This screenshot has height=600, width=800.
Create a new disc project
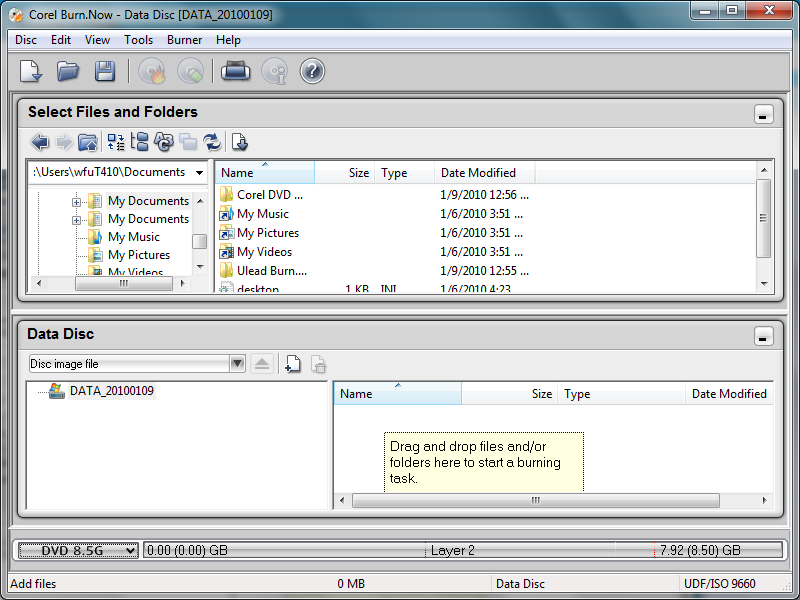point(31,71)
